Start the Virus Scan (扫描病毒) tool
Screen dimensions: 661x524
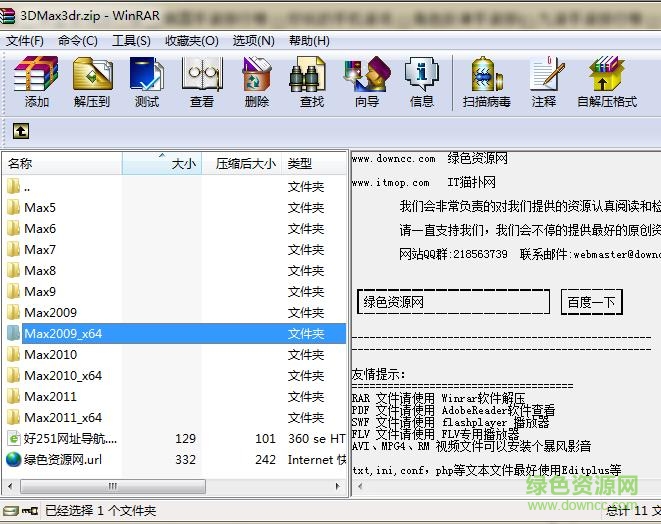[x=486, y=74]
